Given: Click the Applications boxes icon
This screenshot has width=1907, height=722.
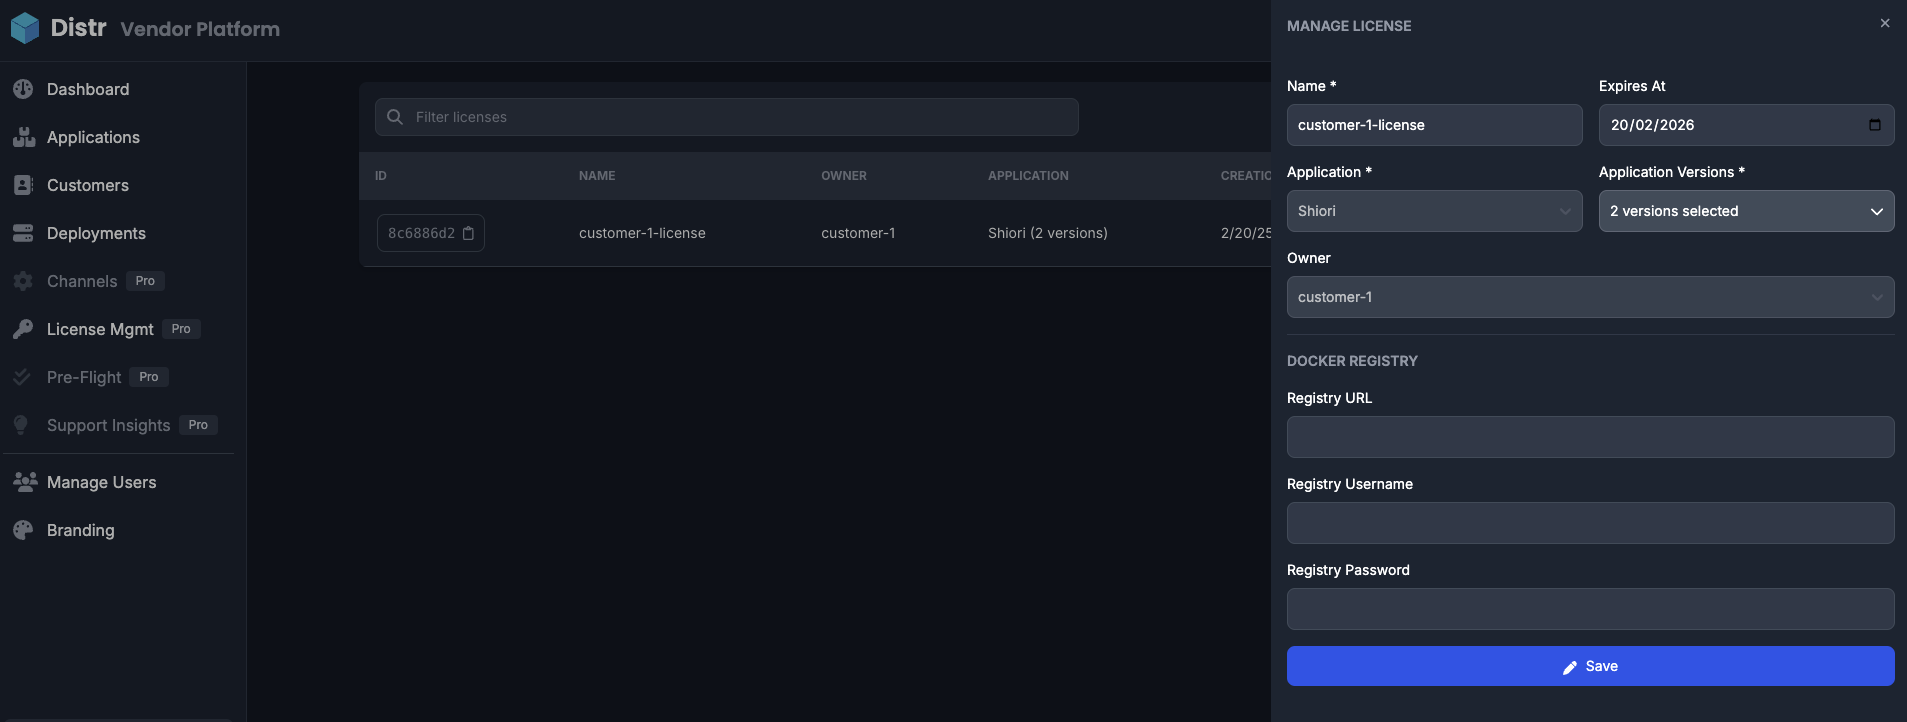Looking at the screenshot, I should 23,137.
